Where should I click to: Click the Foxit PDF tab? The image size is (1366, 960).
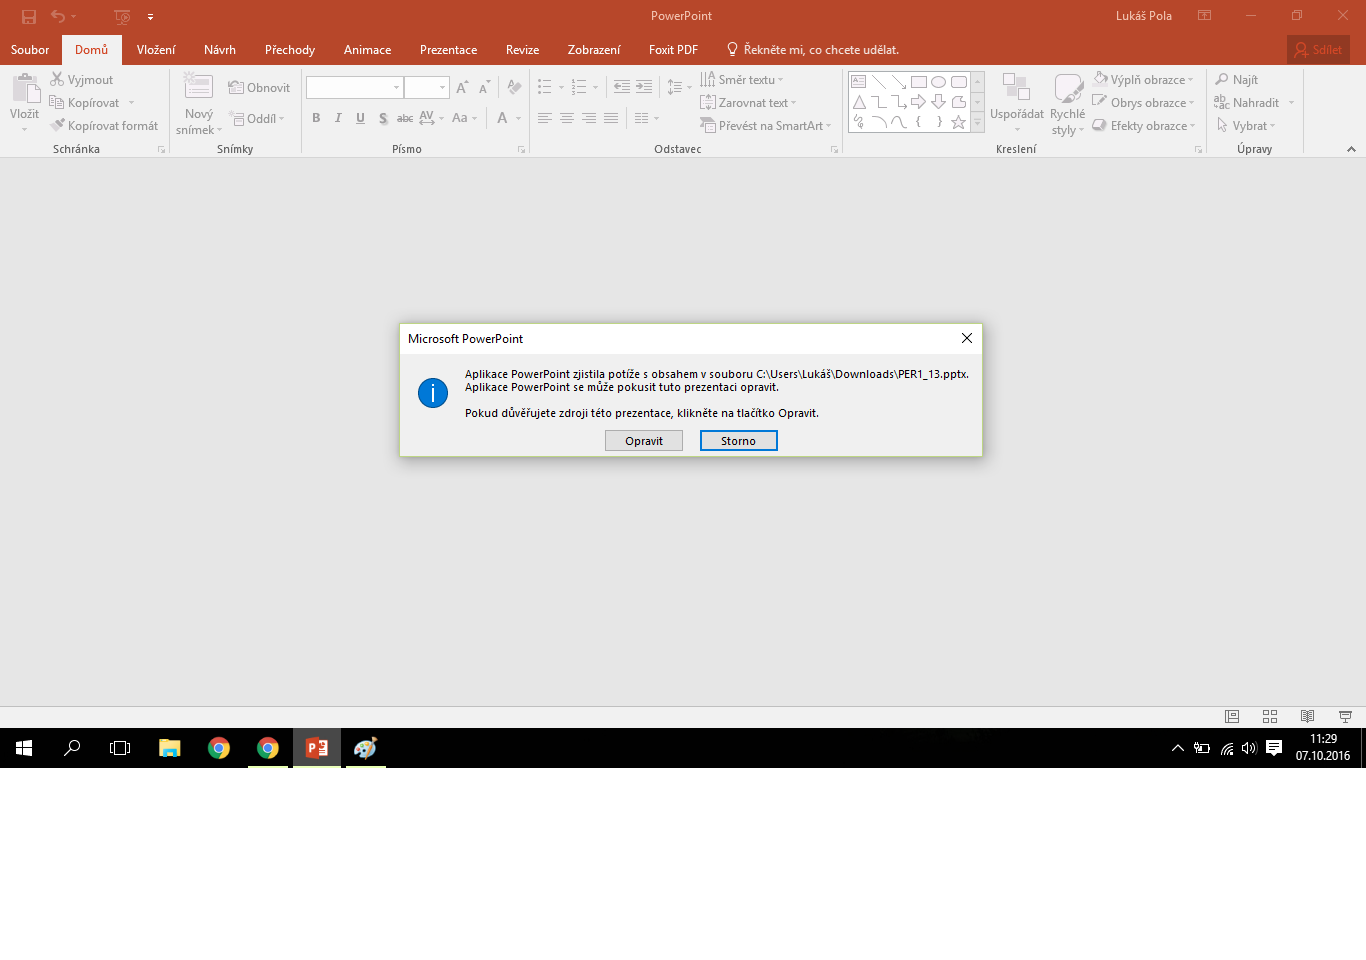(x=673, y=50)
